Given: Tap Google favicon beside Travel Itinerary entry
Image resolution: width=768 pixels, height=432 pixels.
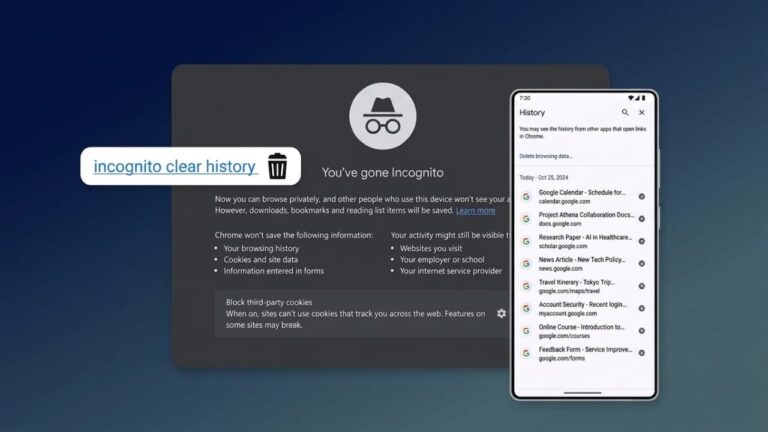Looking at the screenshot, I should 526,286.
